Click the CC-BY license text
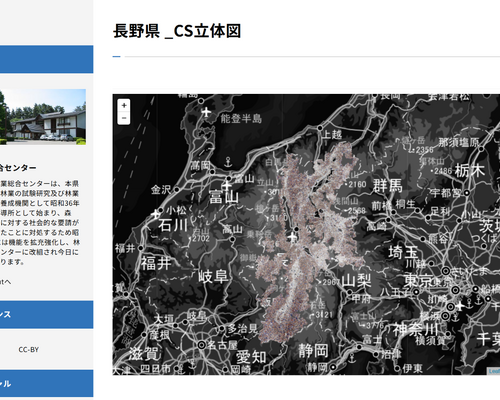 29,349
